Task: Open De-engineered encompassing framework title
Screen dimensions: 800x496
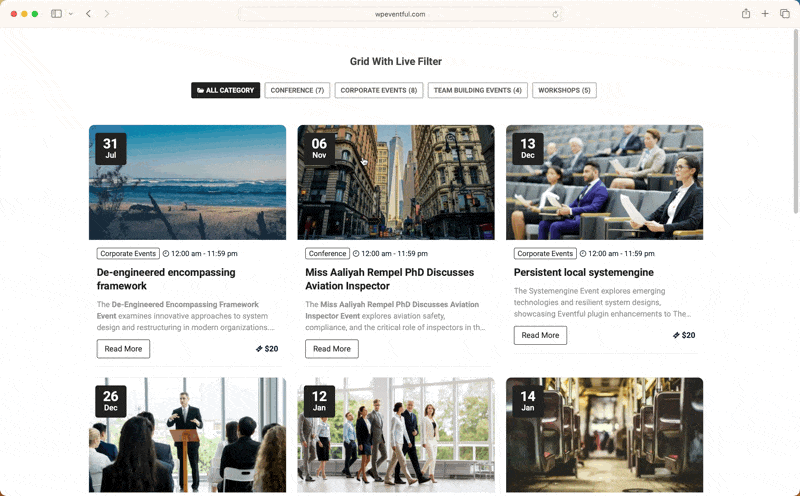Action: tap(166, 279)
